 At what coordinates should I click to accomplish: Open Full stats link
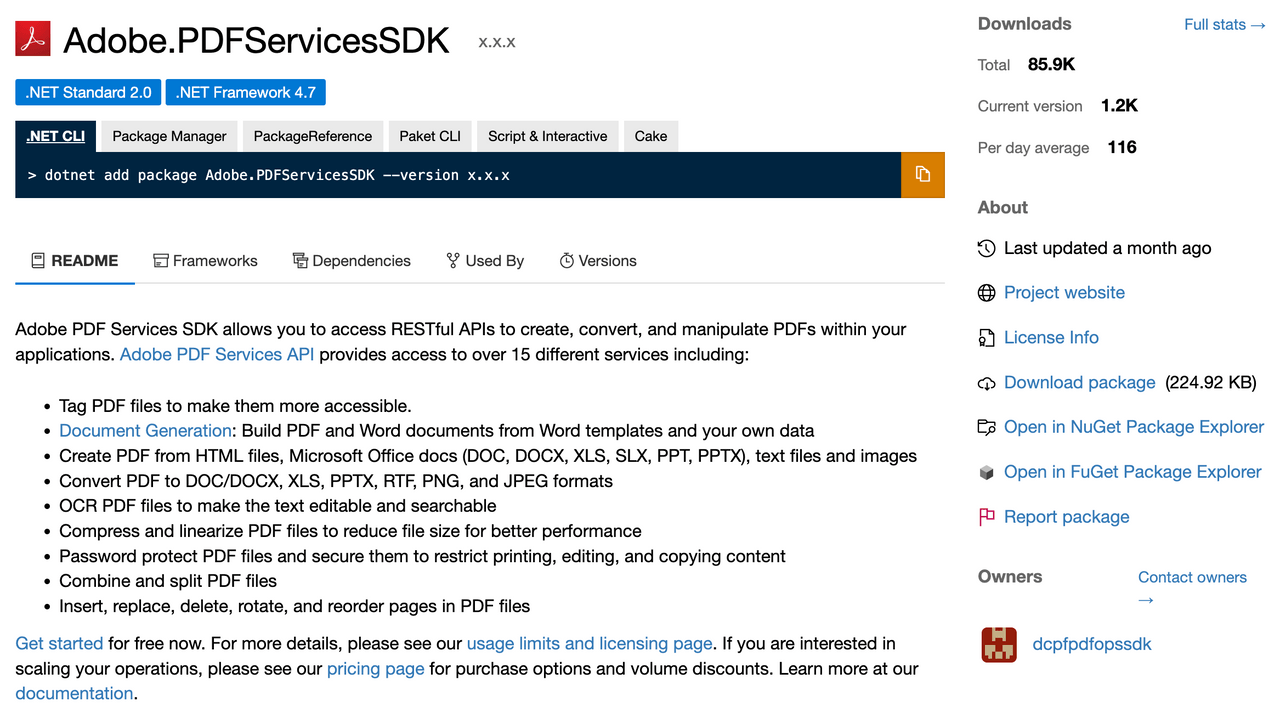point(1225,25)
